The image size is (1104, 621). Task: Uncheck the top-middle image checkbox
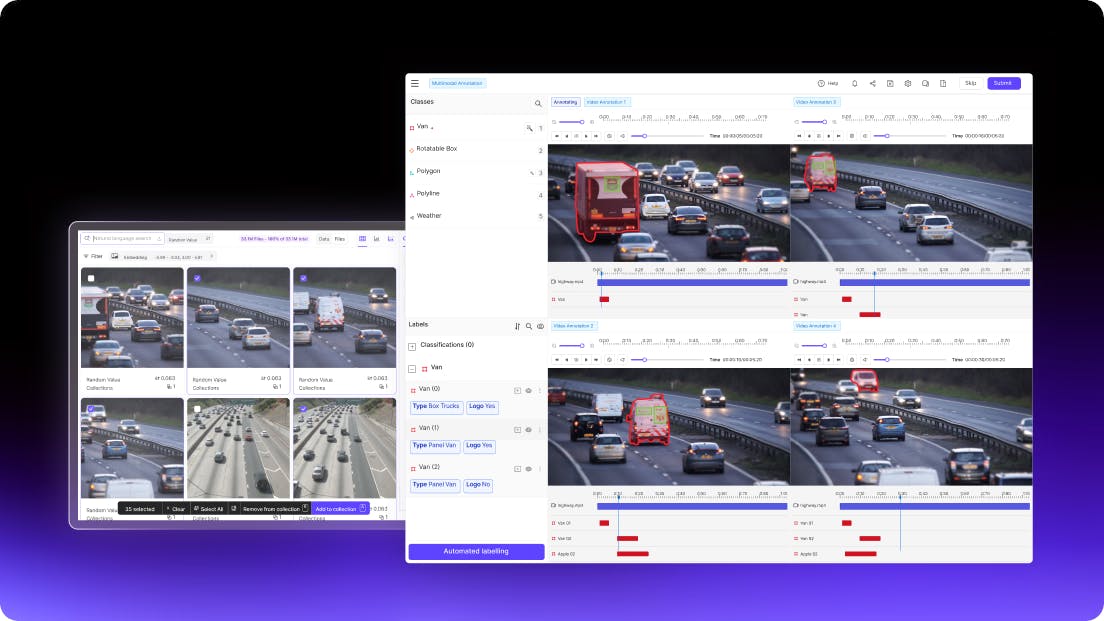click(x=197, y=278)
